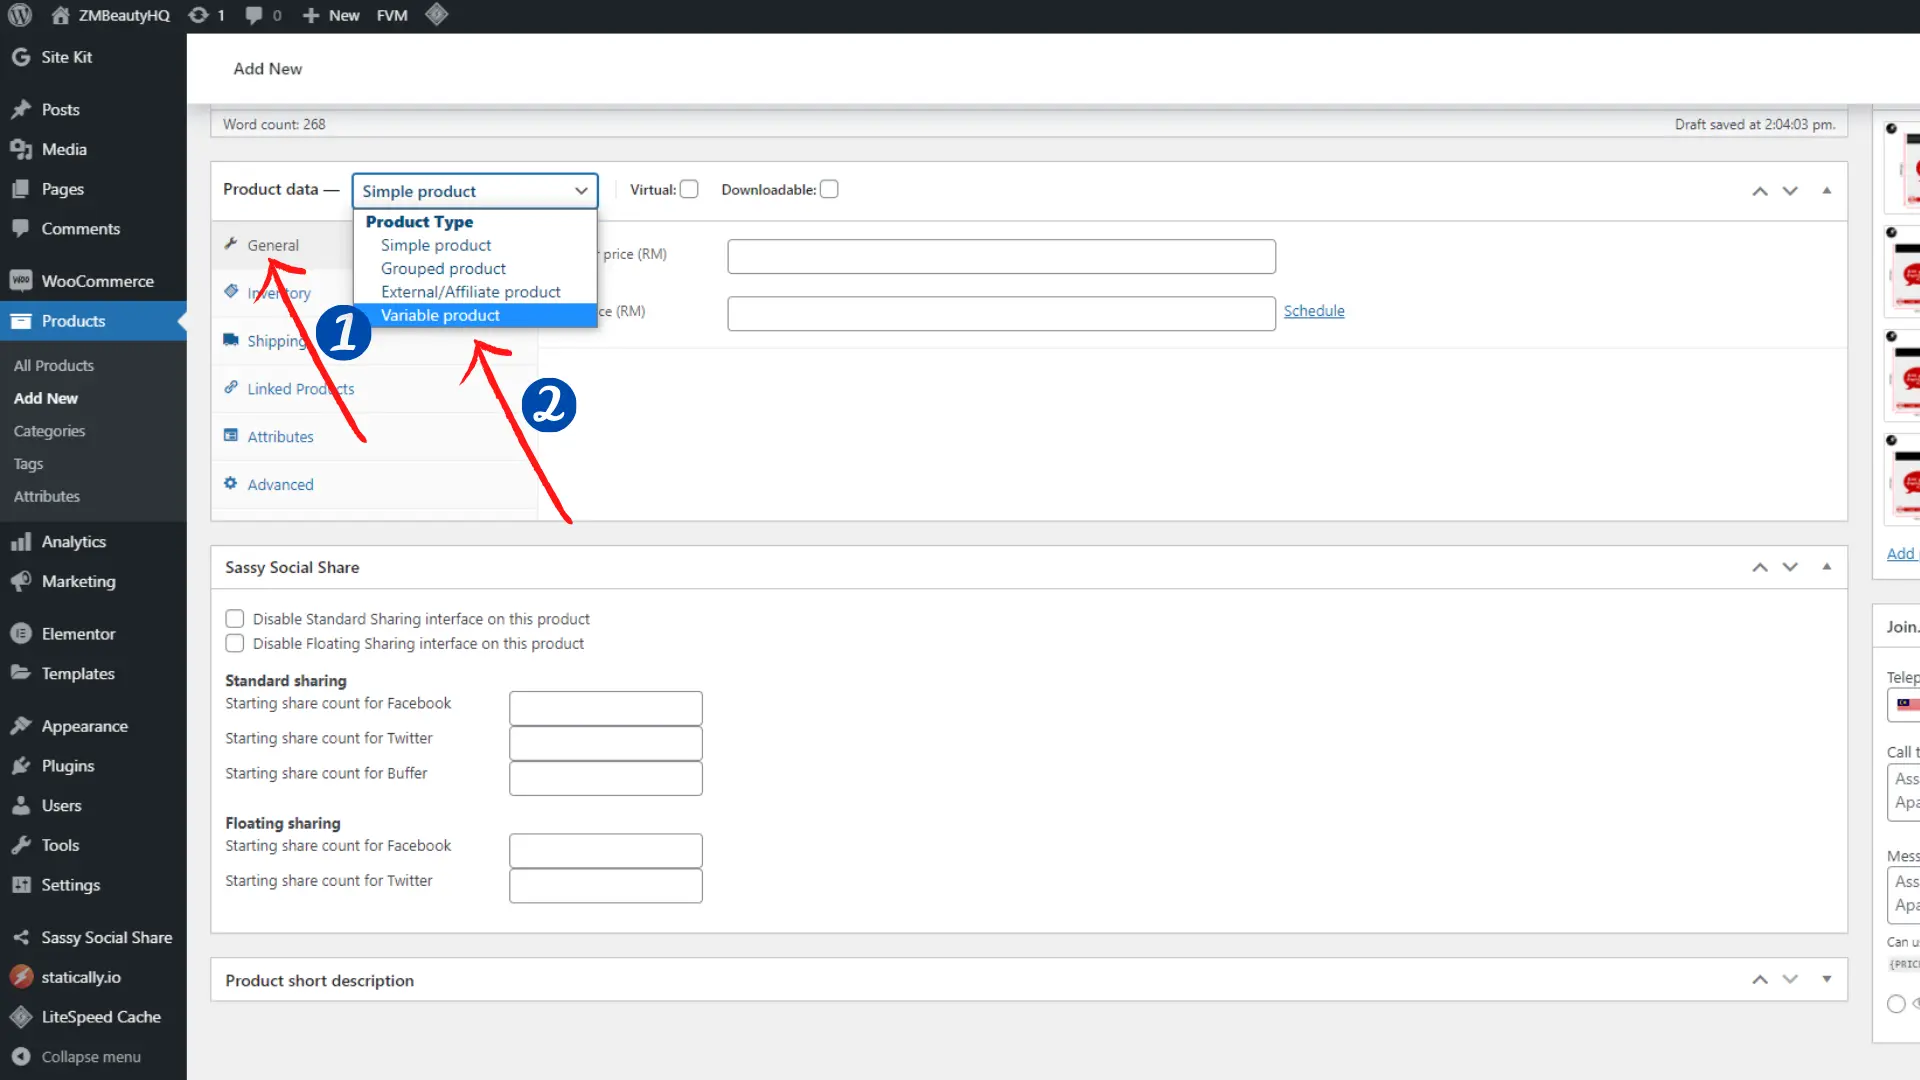This screenshot has height=1080, width=1920.
Task: Check Disable Floating Sharing interface
Action: (235, 643)
